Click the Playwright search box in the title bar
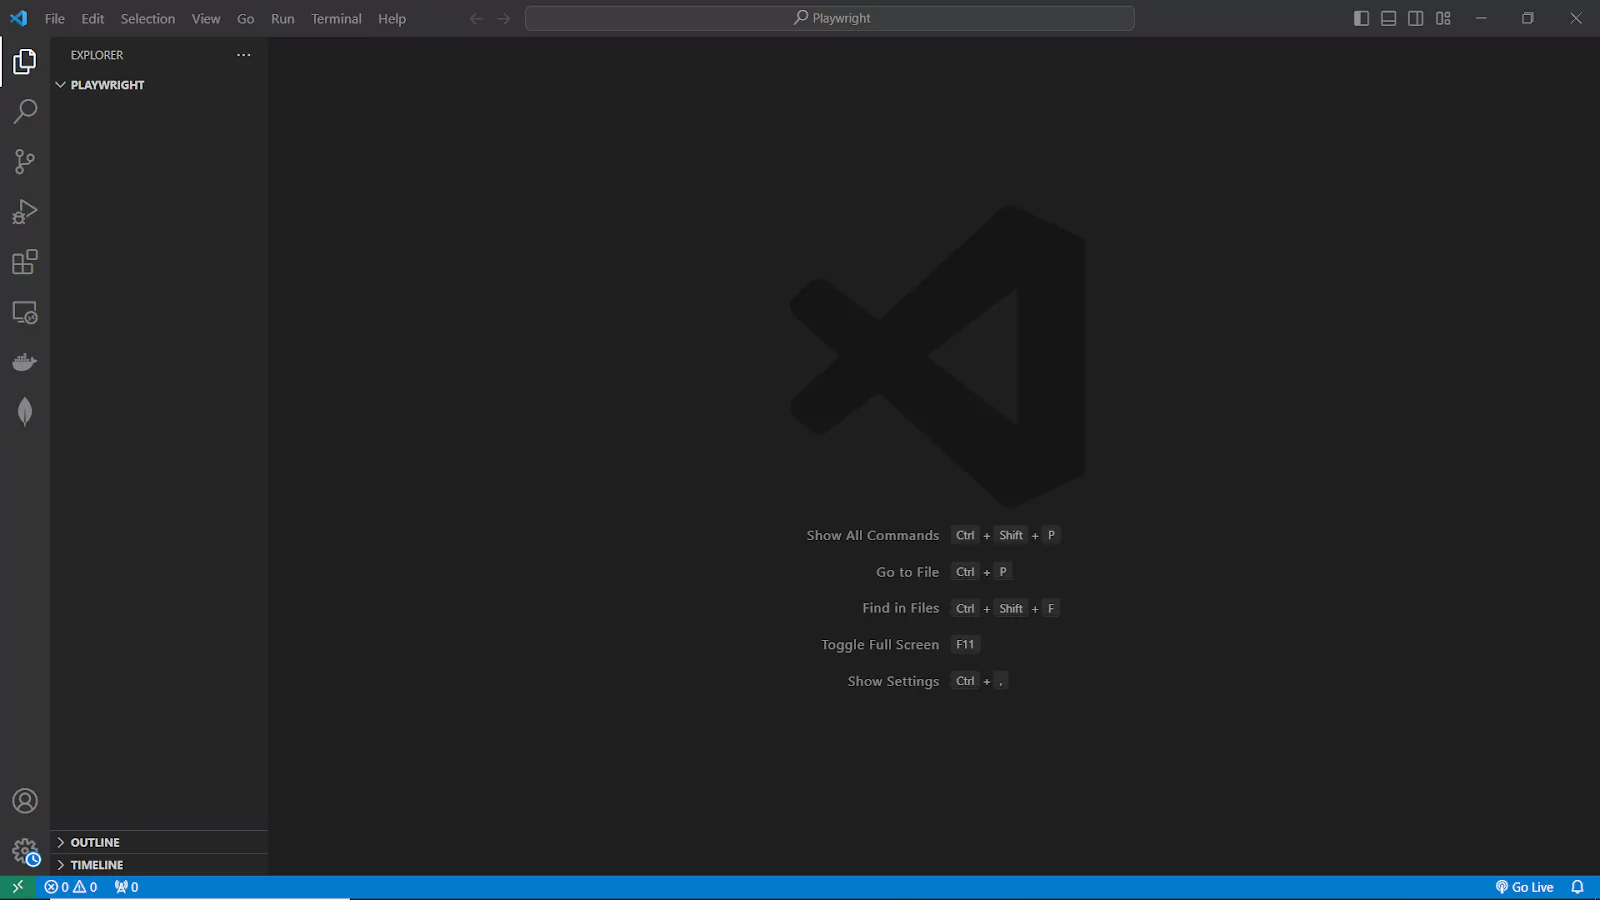1600x900 pixels. pos(830,18)
